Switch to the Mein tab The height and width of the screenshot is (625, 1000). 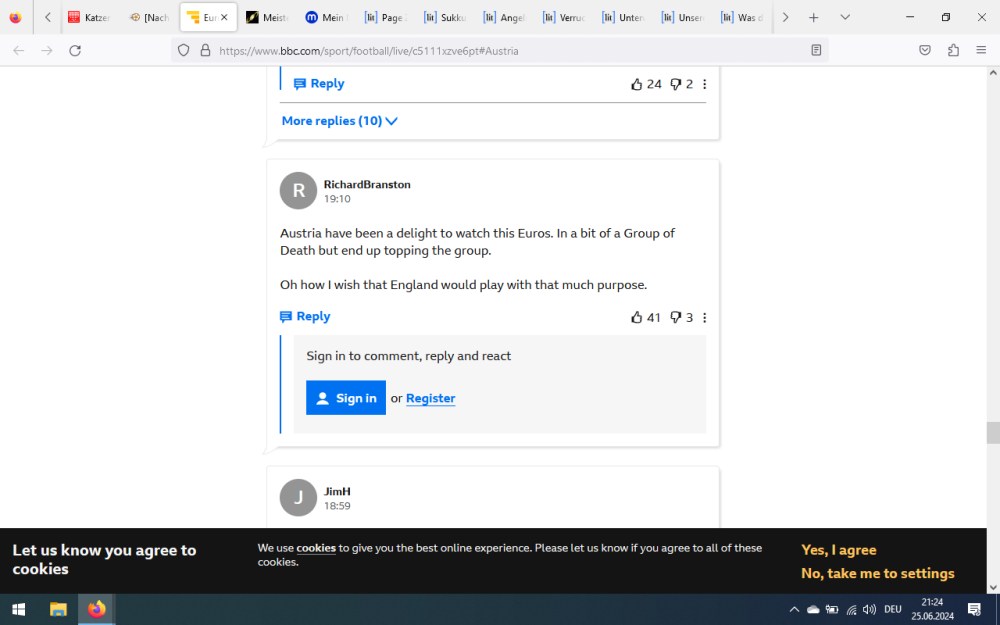point(325,17)
